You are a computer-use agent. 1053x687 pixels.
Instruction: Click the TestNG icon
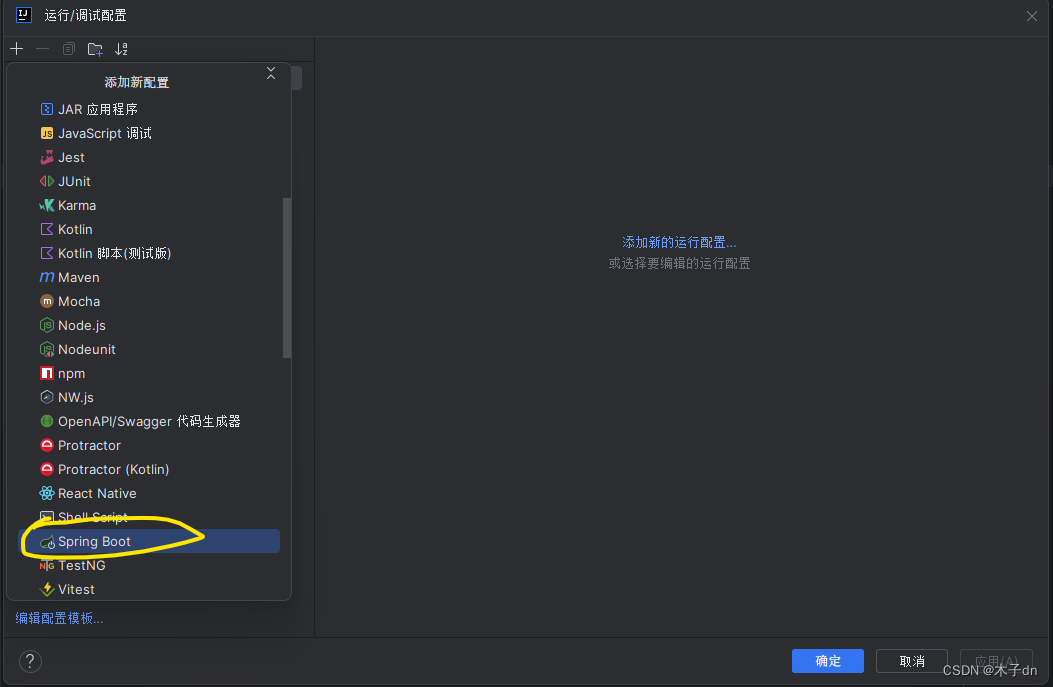click(46, 565)
